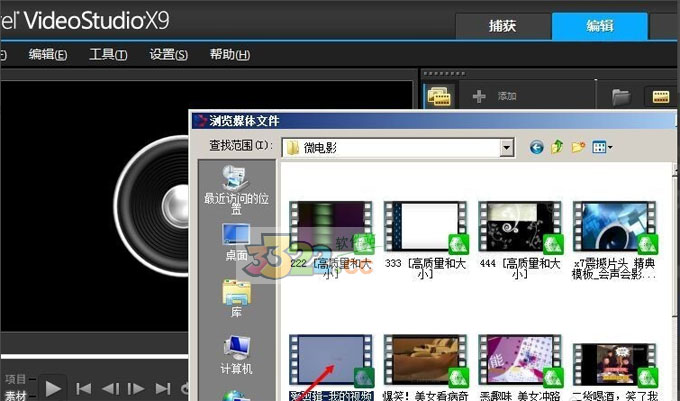Image resolution: width=680 pixels, height=401 pixels.
Task: Select 素材 (clip) playback mode
Action: coord(15,395)
